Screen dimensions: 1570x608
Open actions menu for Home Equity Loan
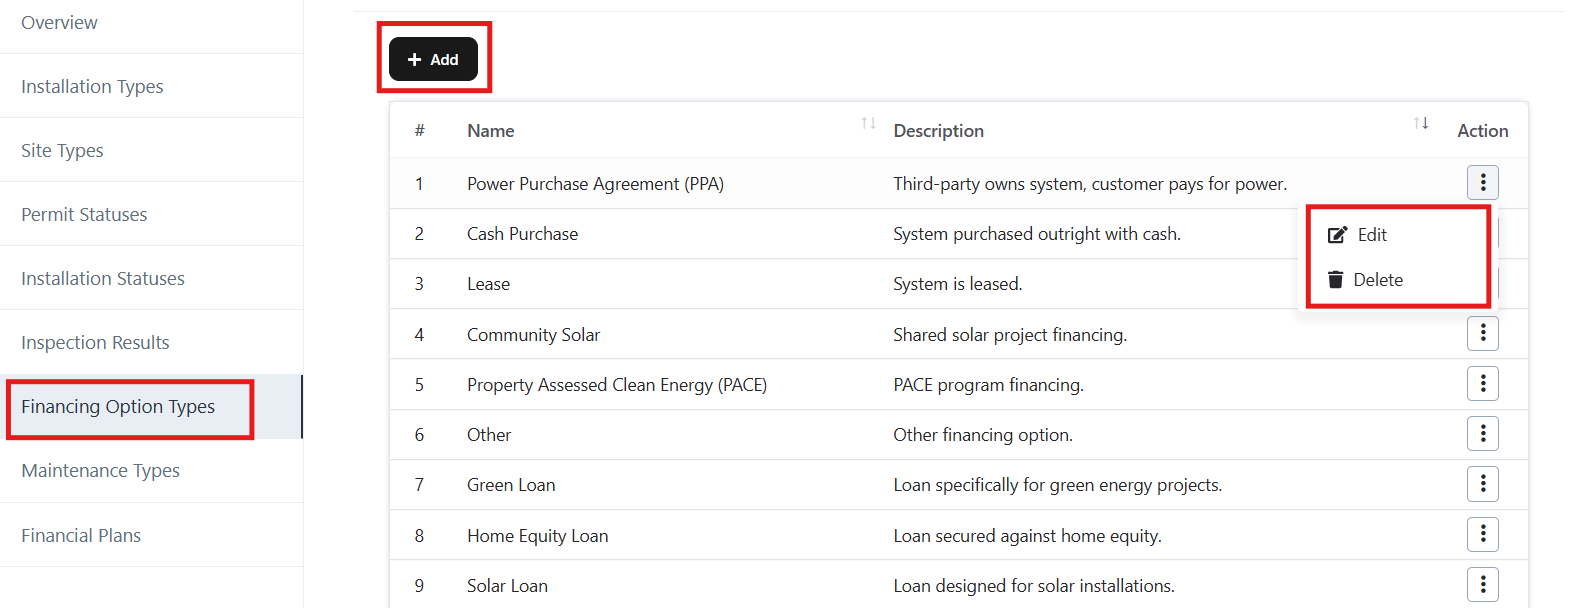coord(1482,535)
